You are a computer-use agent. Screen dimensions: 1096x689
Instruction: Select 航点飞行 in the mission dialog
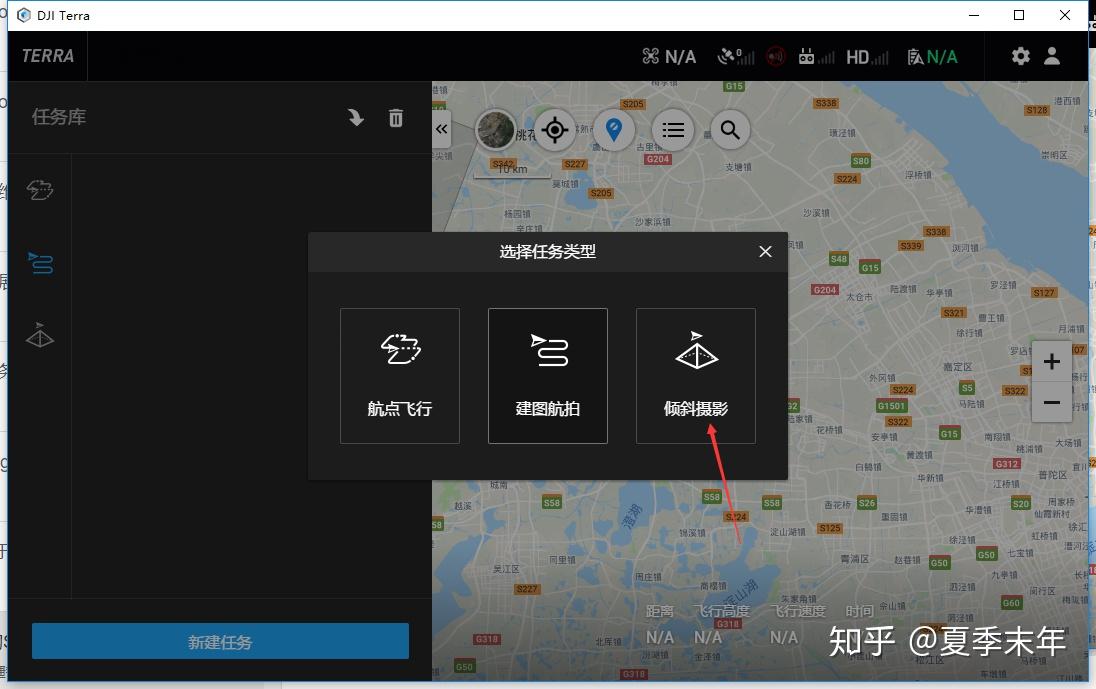point(399,375)
